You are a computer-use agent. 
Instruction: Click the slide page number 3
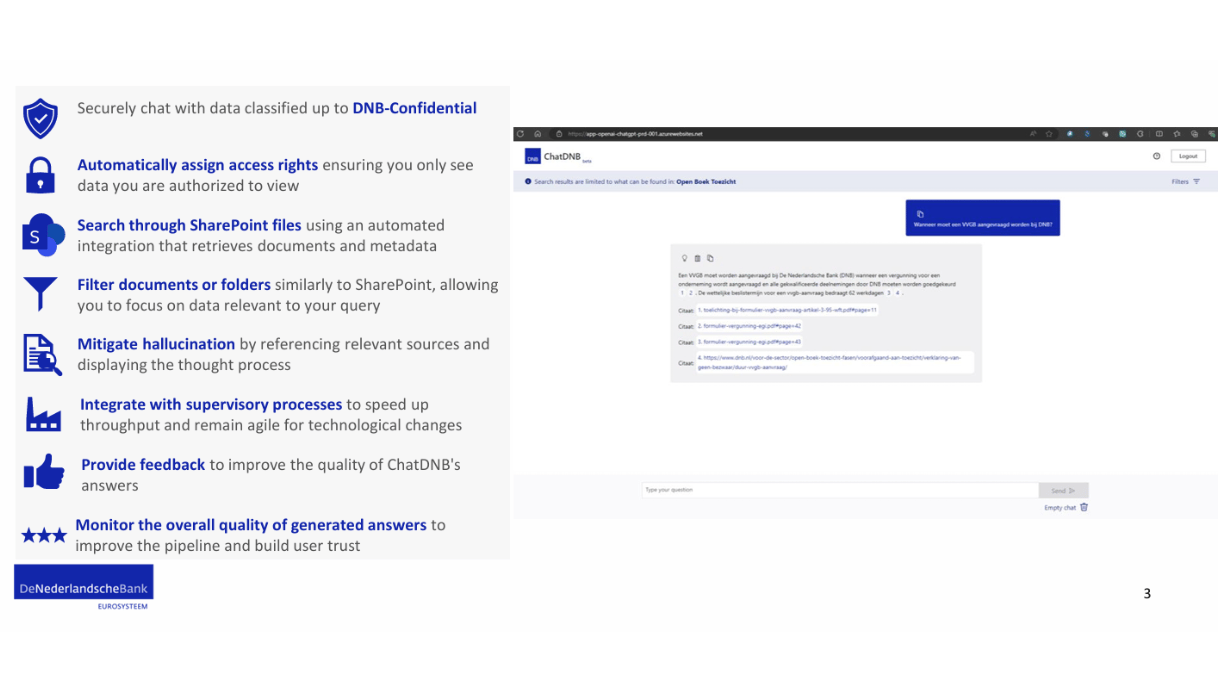point(1147,593)
